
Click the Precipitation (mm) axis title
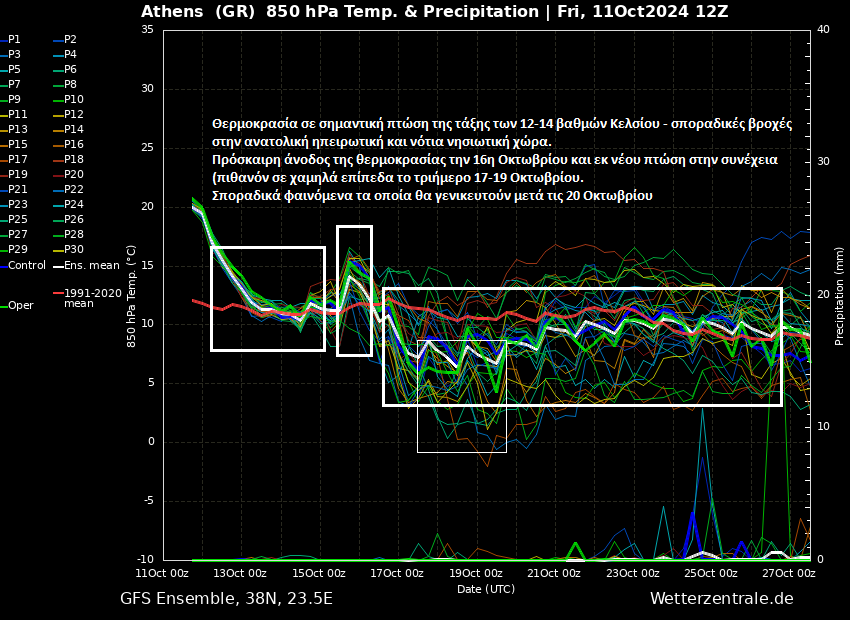coord(839,294)
